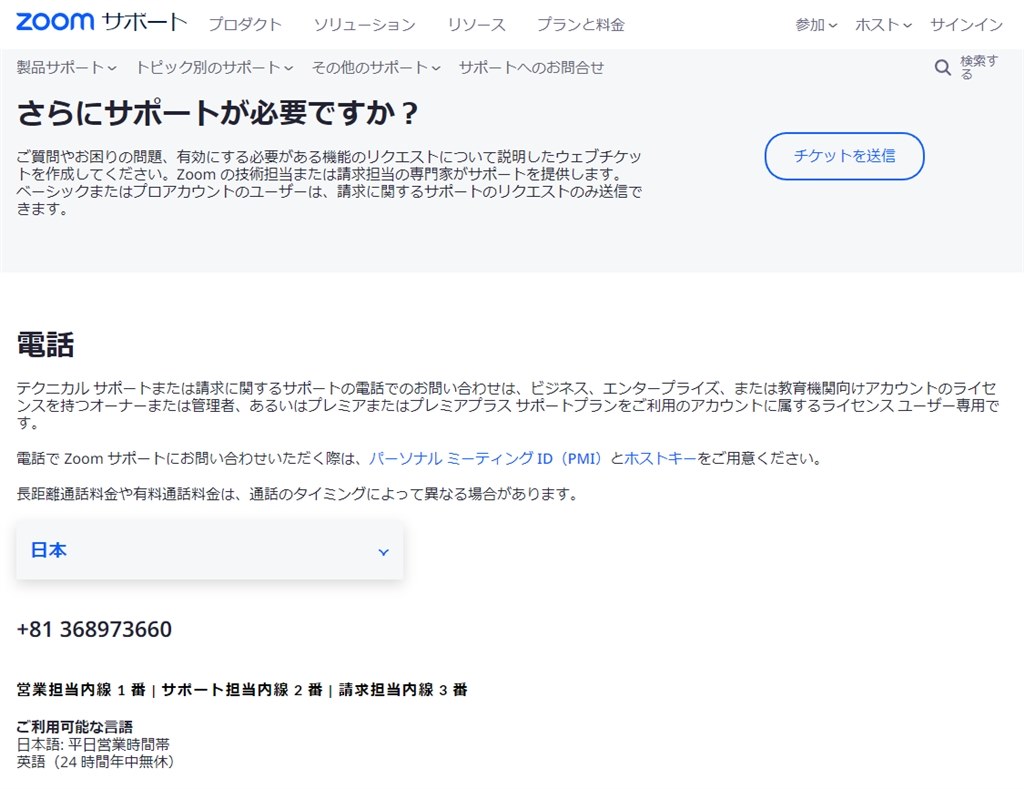Open the プランと料金 page

click(x=581, y=24)
